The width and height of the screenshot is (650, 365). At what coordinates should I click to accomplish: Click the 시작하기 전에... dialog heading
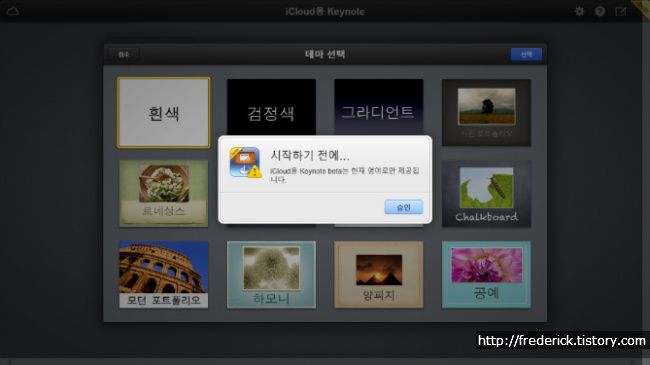[x=310, y=156]
